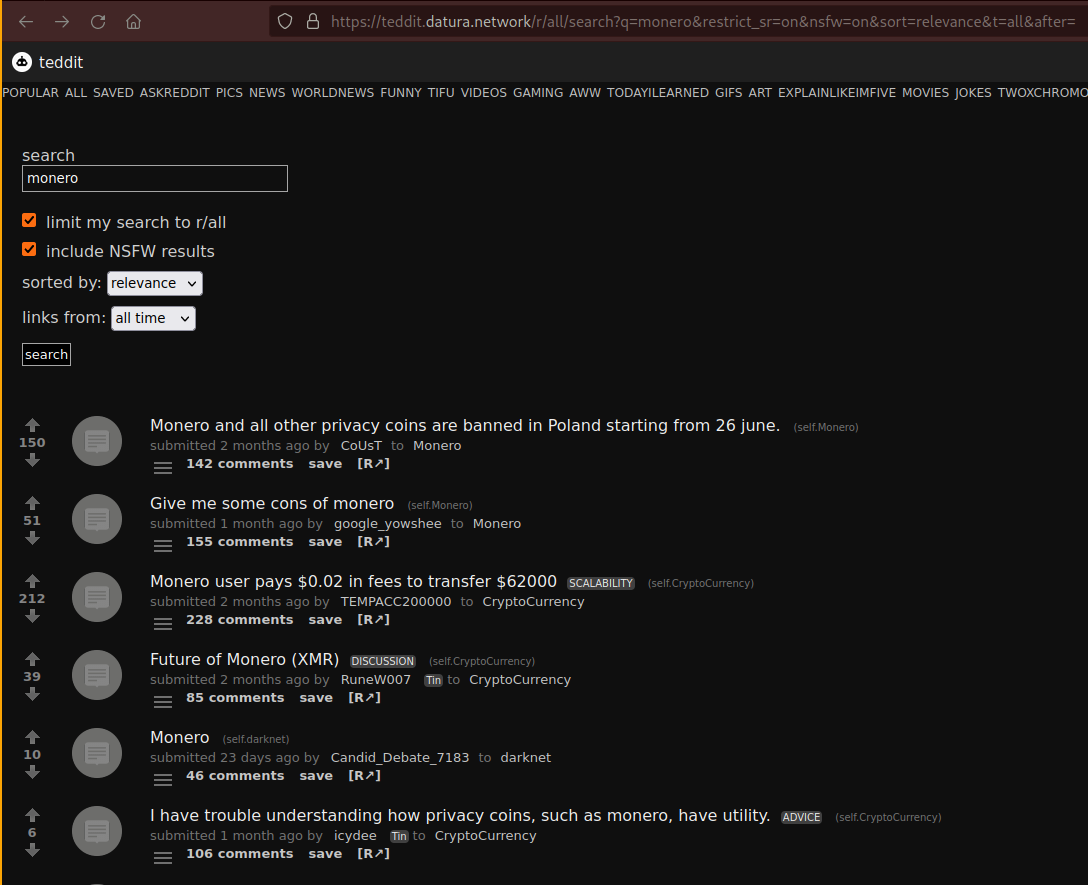Image resolution: width=1088 pixels, height=885 pixels.
Task: Open POPULAR in top navigation
Action: [31, 92]
